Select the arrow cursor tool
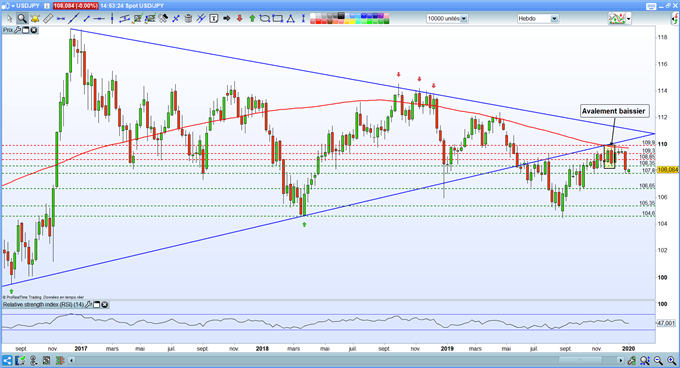680x368 pixels. (10, 19)
